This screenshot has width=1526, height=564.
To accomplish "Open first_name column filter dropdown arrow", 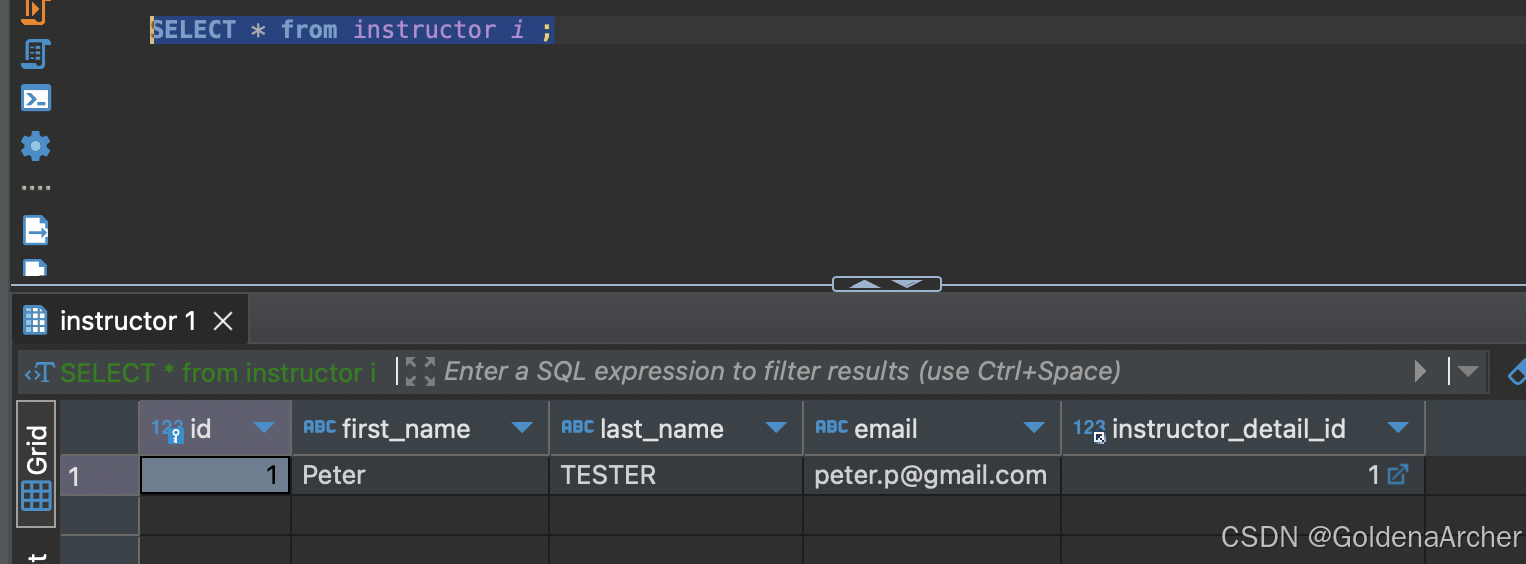I will coord(522,428).
